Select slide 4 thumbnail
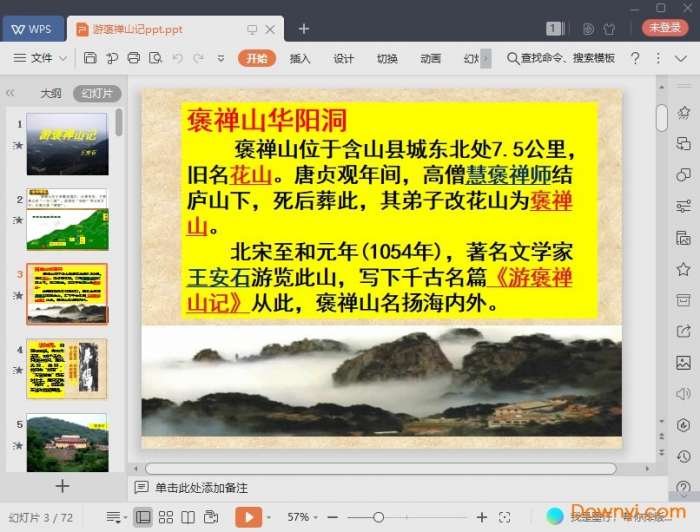The image size is (700, 532). point(67,369)
